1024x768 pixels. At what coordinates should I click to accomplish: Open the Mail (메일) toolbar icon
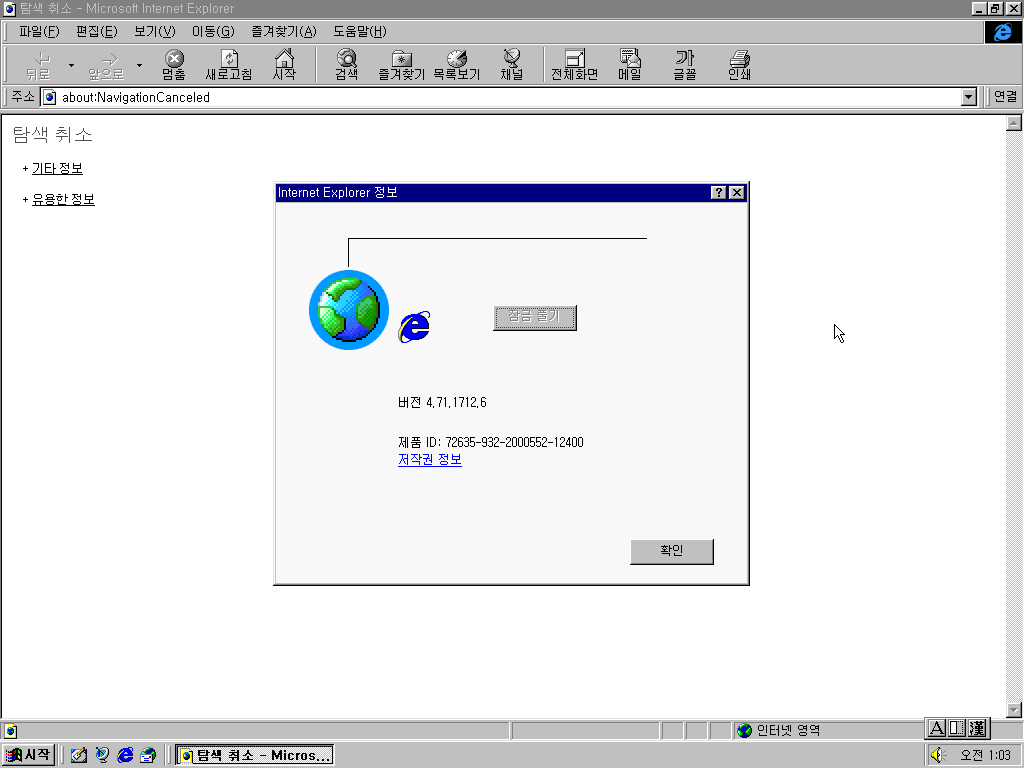click(630, 65)
